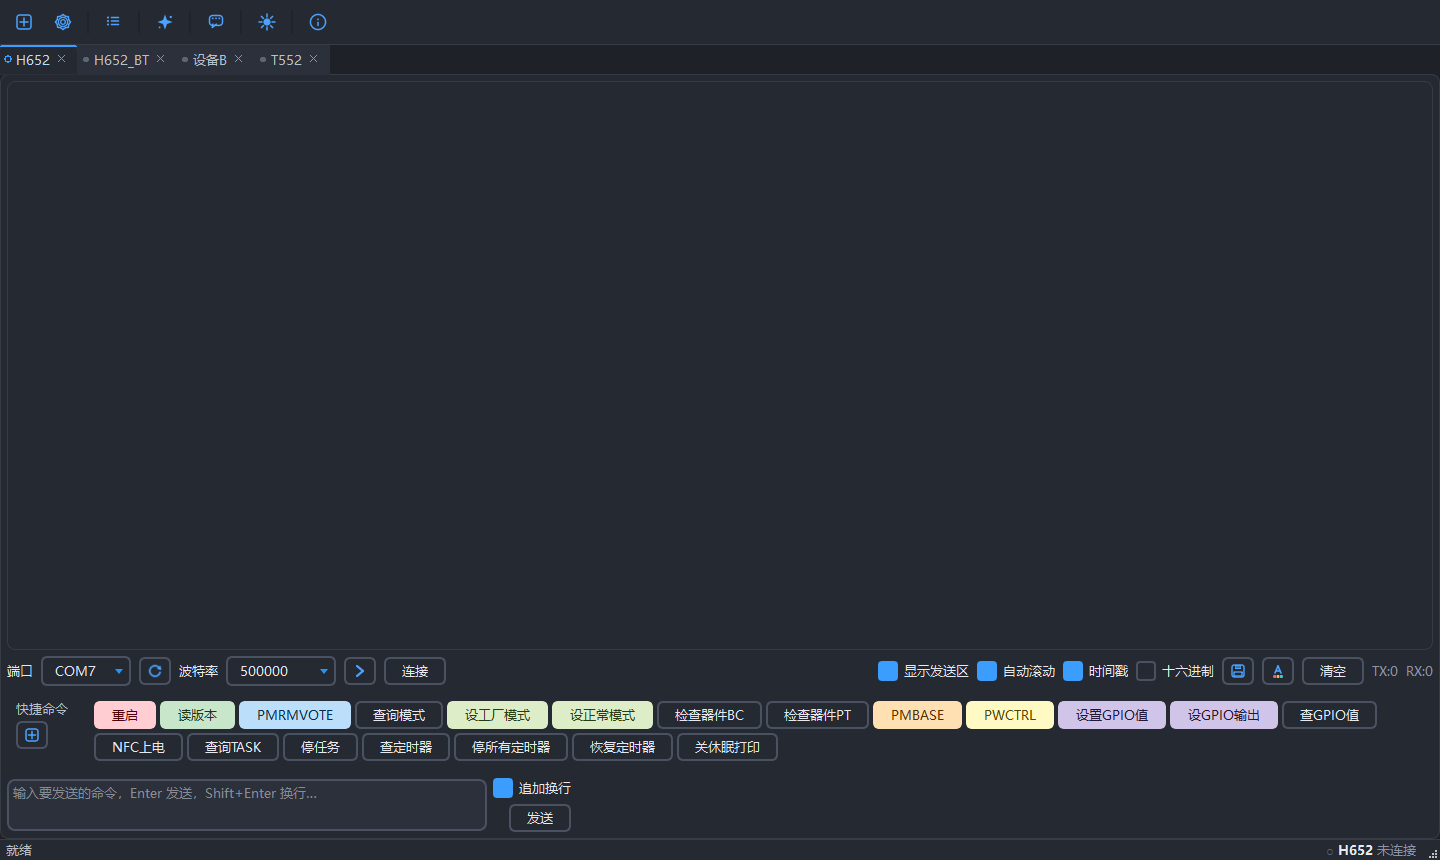The width and height of the screenshot is (1440, 860).
Task: Click the 清空 button
Action: [1333, 671]
